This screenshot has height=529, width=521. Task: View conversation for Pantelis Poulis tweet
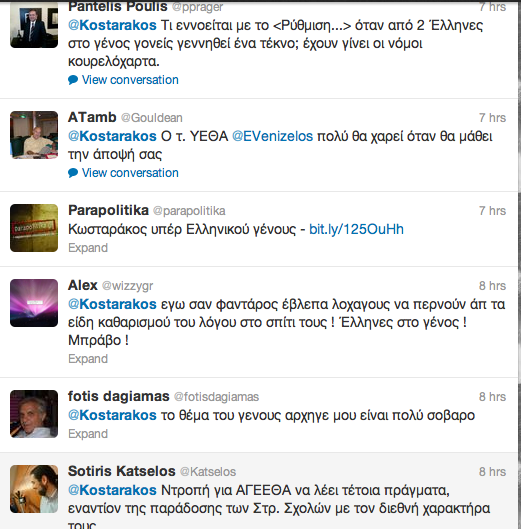tap(130, 80)
